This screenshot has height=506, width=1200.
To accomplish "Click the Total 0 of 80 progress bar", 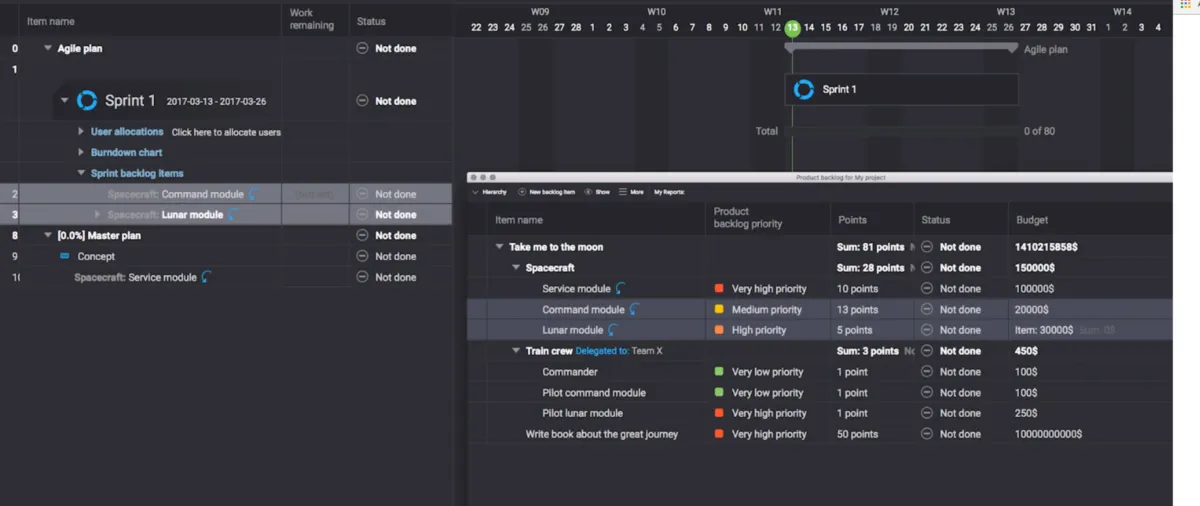I will [x=901, y=131].
